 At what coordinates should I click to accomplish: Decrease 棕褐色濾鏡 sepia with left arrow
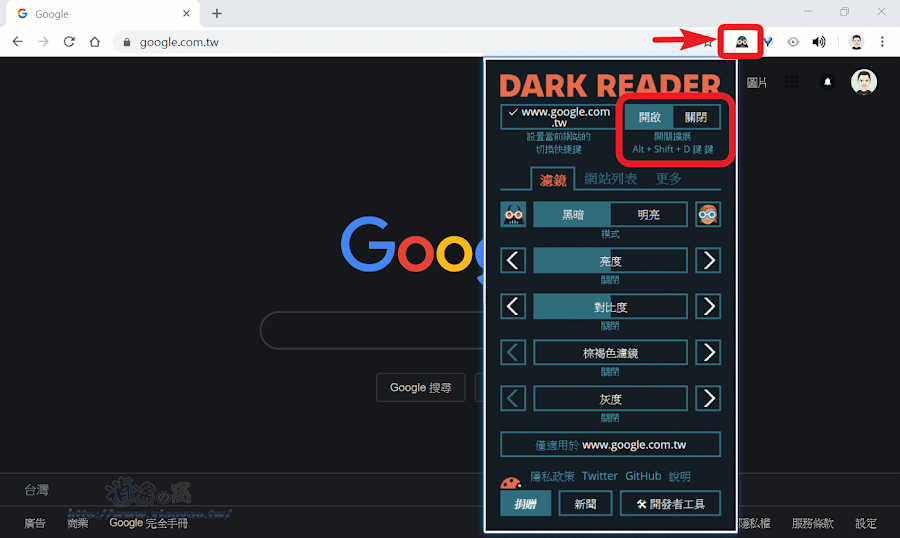[513, 353]
